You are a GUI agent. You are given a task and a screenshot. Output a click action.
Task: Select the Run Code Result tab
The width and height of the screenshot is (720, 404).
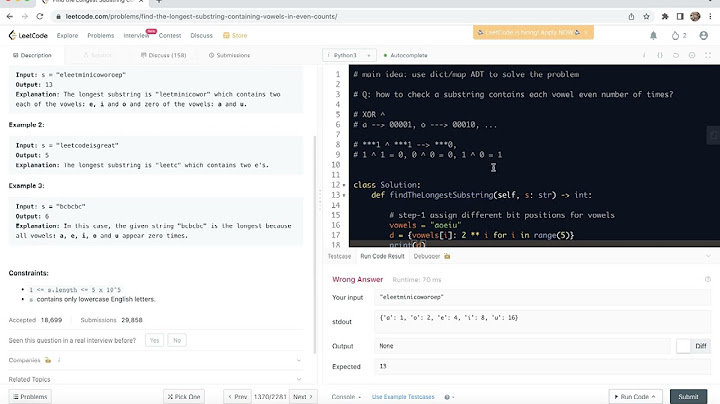382,256
